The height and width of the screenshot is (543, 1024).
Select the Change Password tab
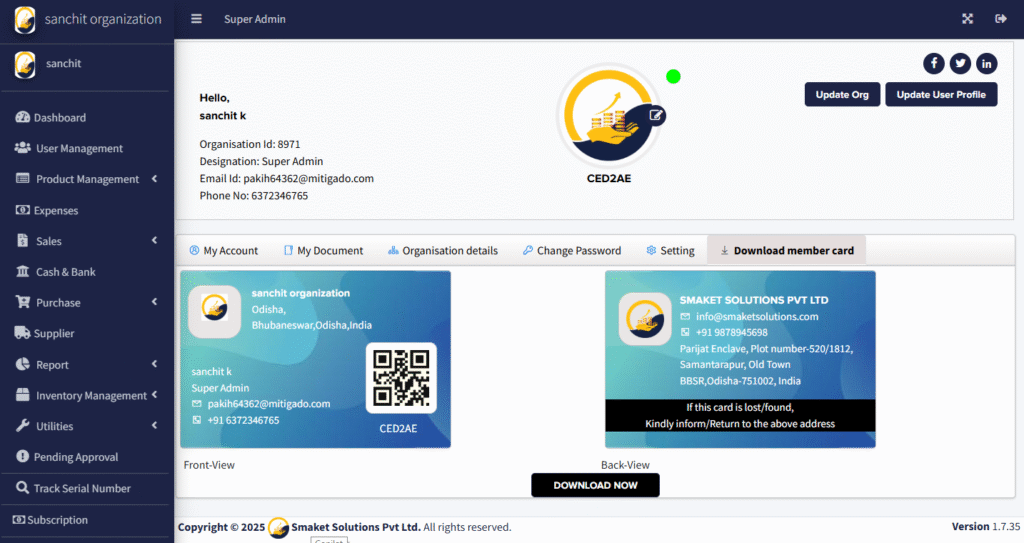click(571, 250)
